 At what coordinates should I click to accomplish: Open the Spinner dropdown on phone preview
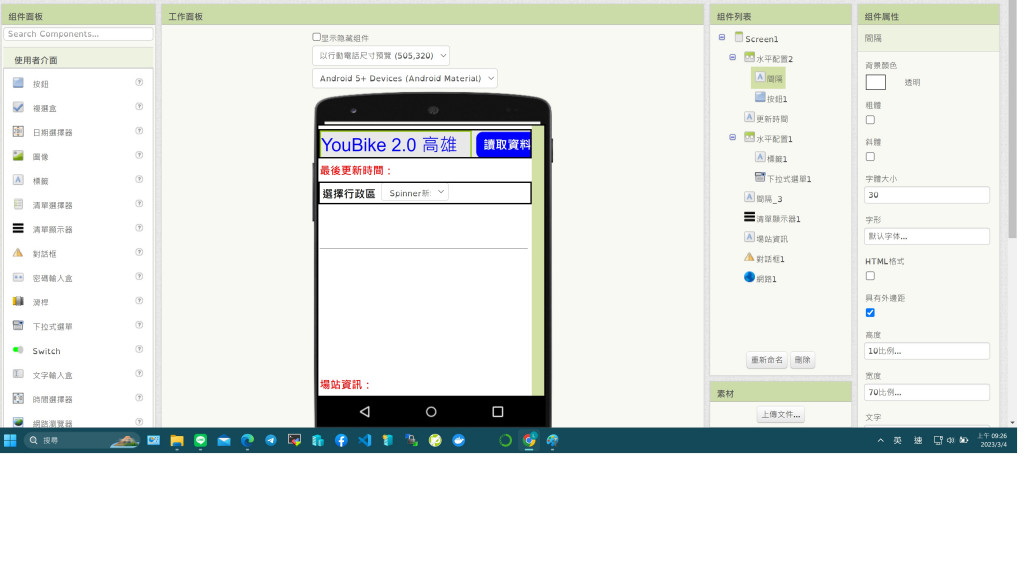click(415, 193)
